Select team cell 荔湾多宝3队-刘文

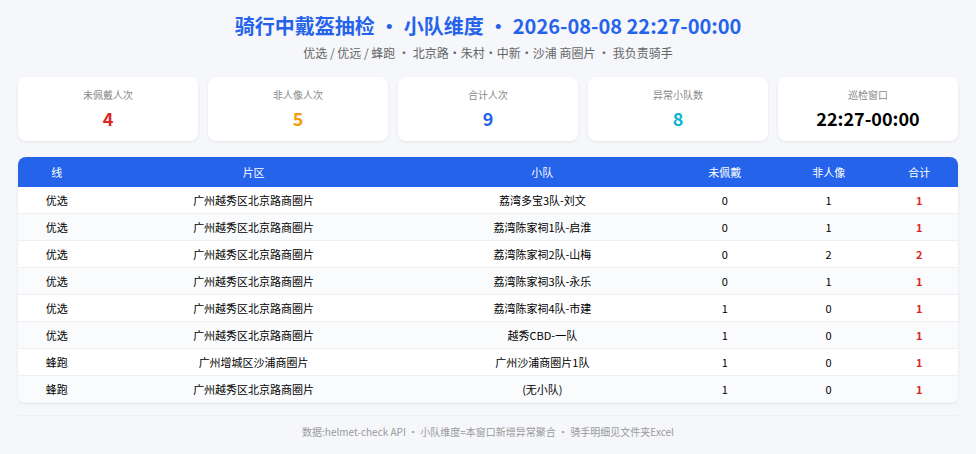point(542,201)
